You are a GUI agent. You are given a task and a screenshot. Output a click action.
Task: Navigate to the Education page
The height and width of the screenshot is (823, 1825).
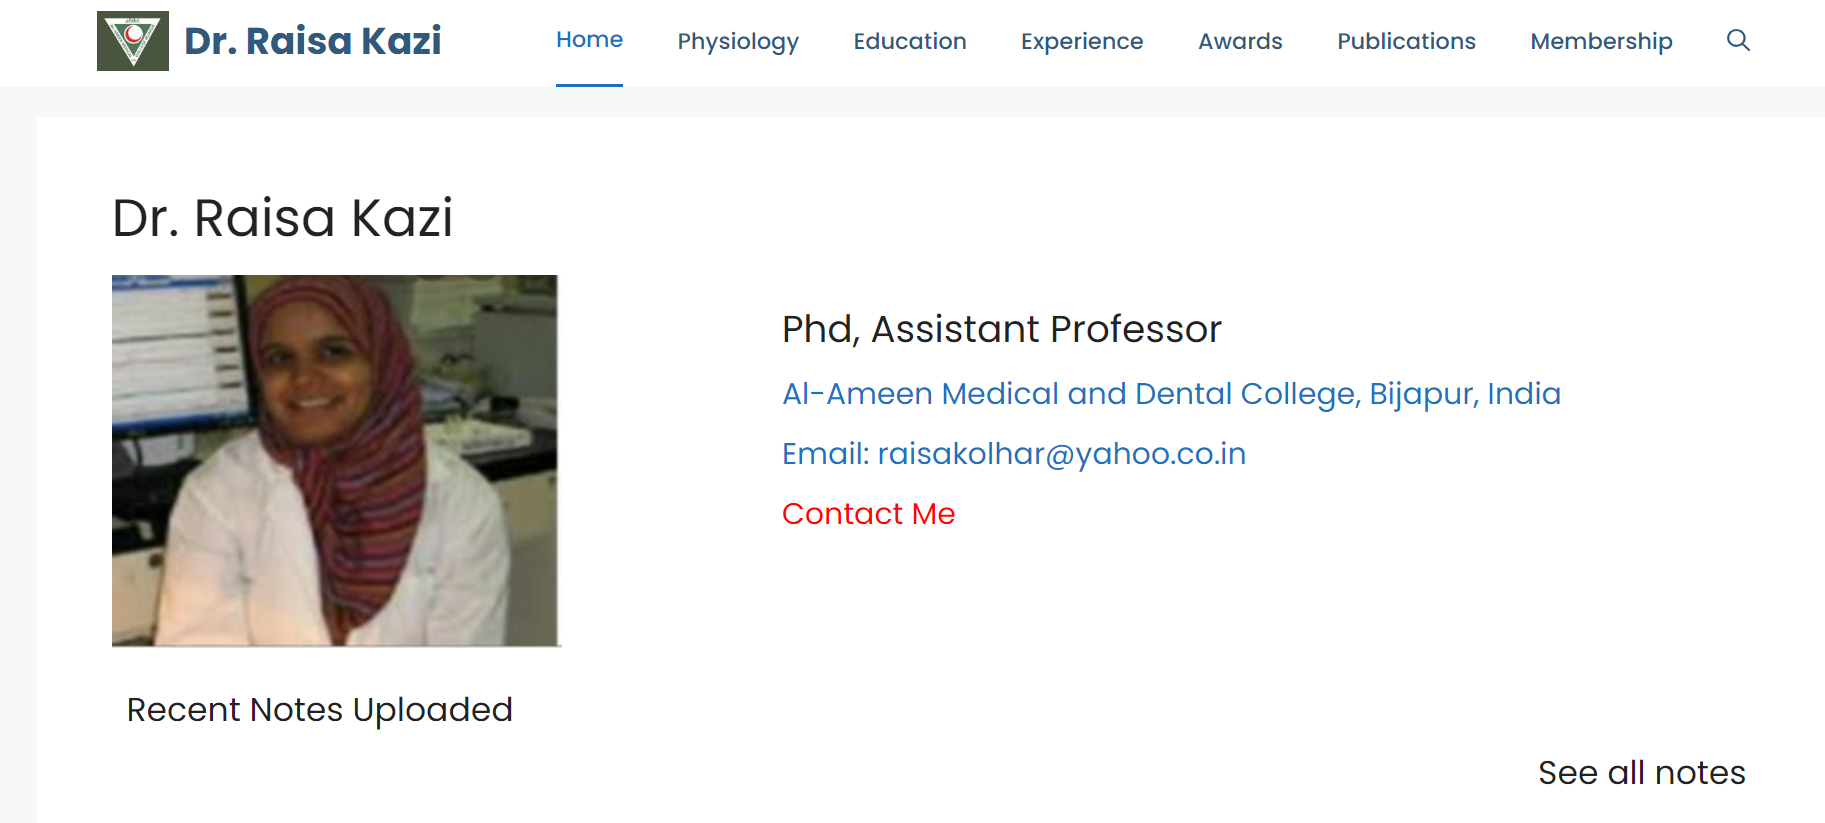(909, 41)
